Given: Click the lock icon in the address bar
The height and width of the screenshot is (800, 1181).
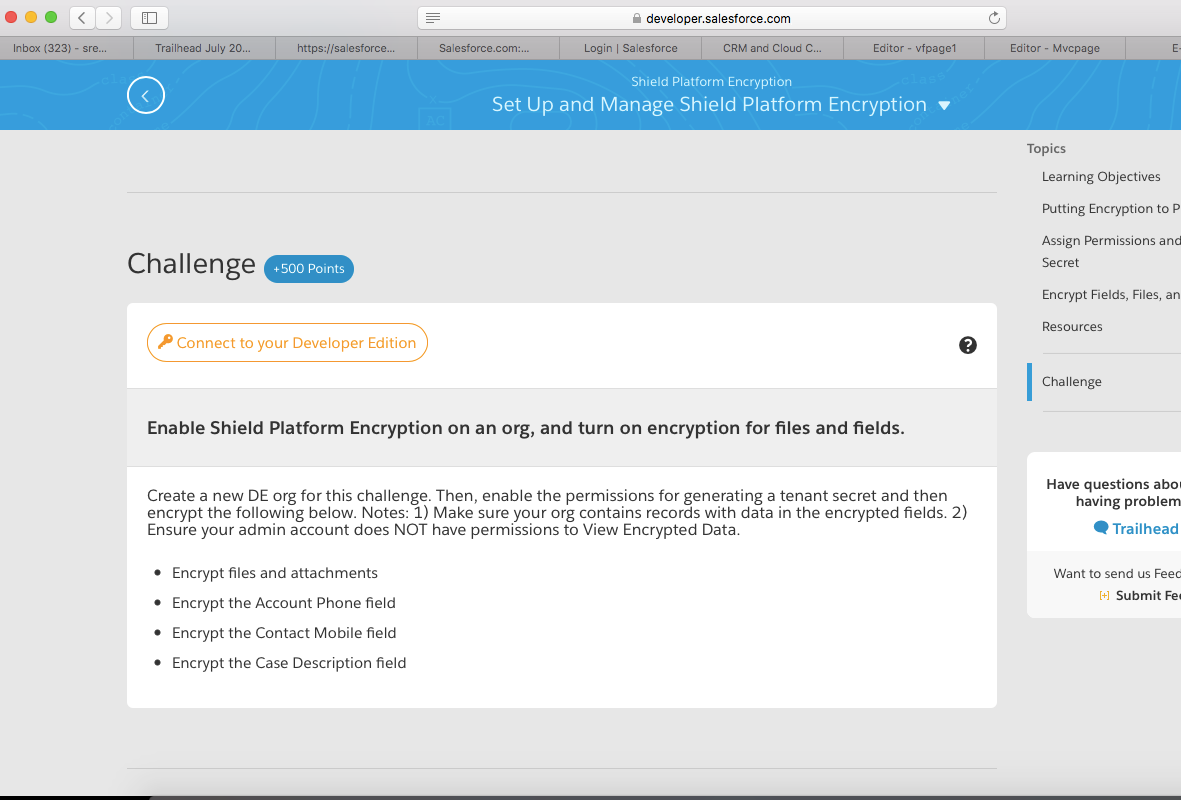Looking at the screenshot, I should pos(636,18).
